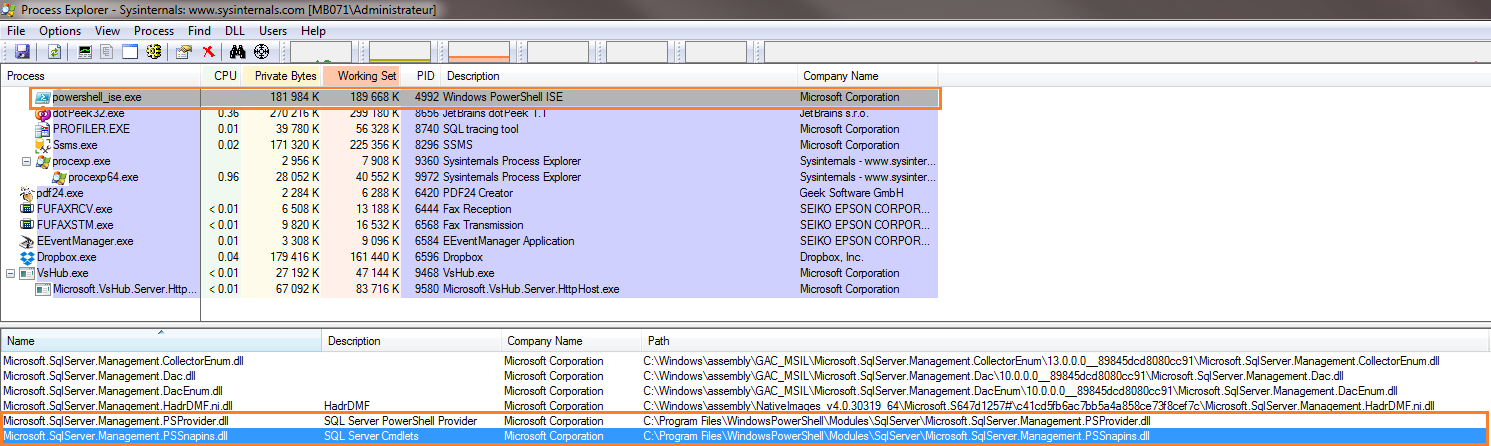
Task: Click the 'PDF24 Creator' description cell
Action: pyautogui.click(x=477, y=193)
